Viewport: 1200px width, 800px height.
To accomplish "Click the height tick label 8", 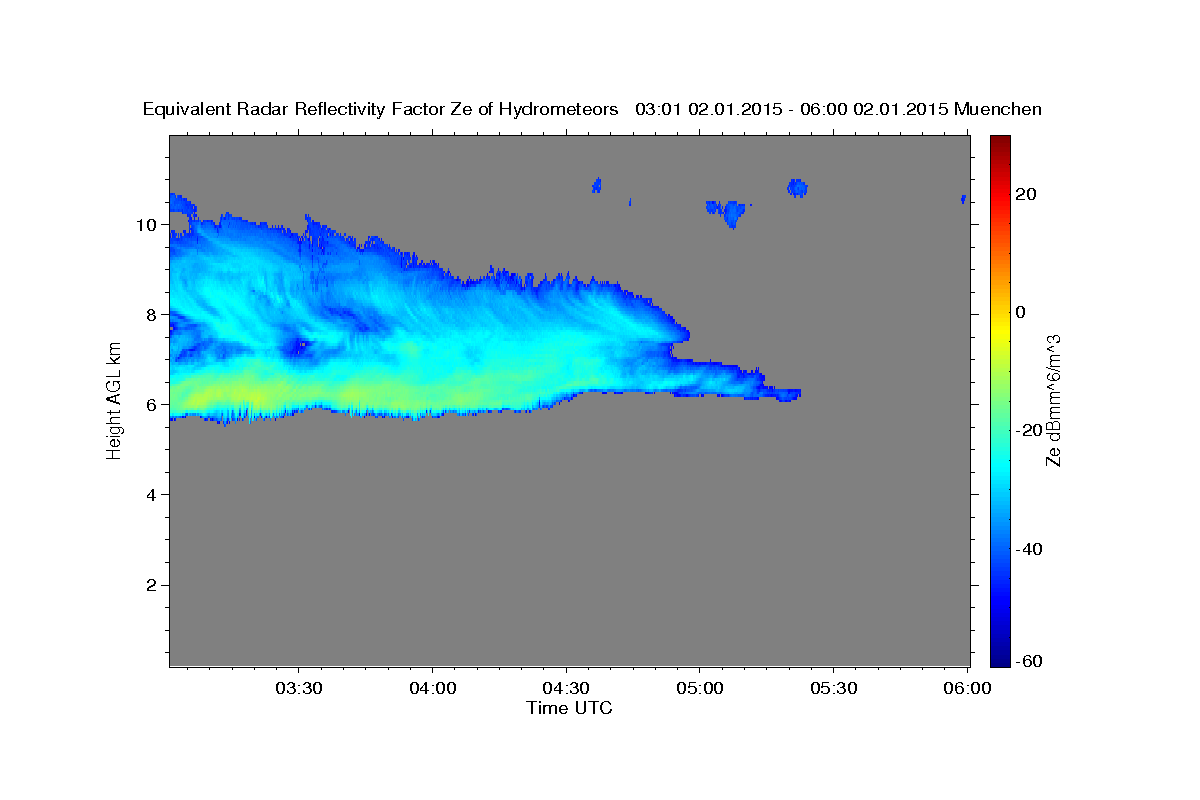I will (x=151, y=314).
